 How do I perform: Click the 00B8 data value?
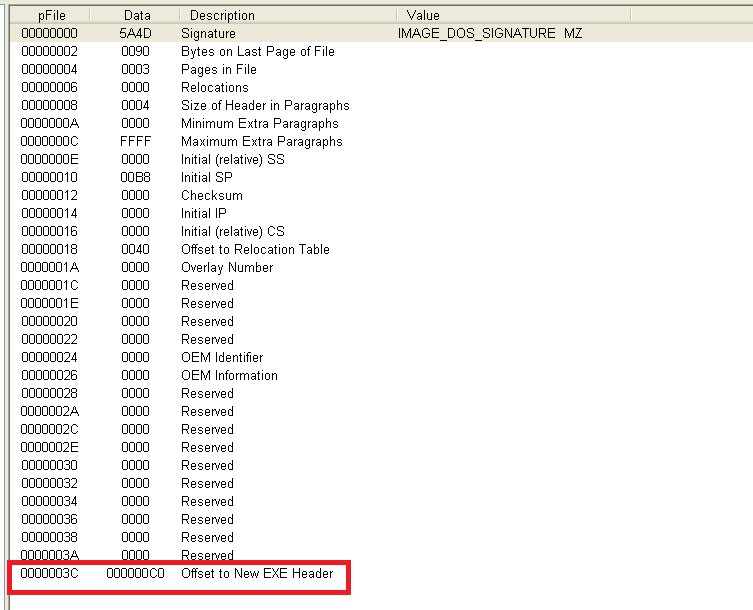[135, 178]
